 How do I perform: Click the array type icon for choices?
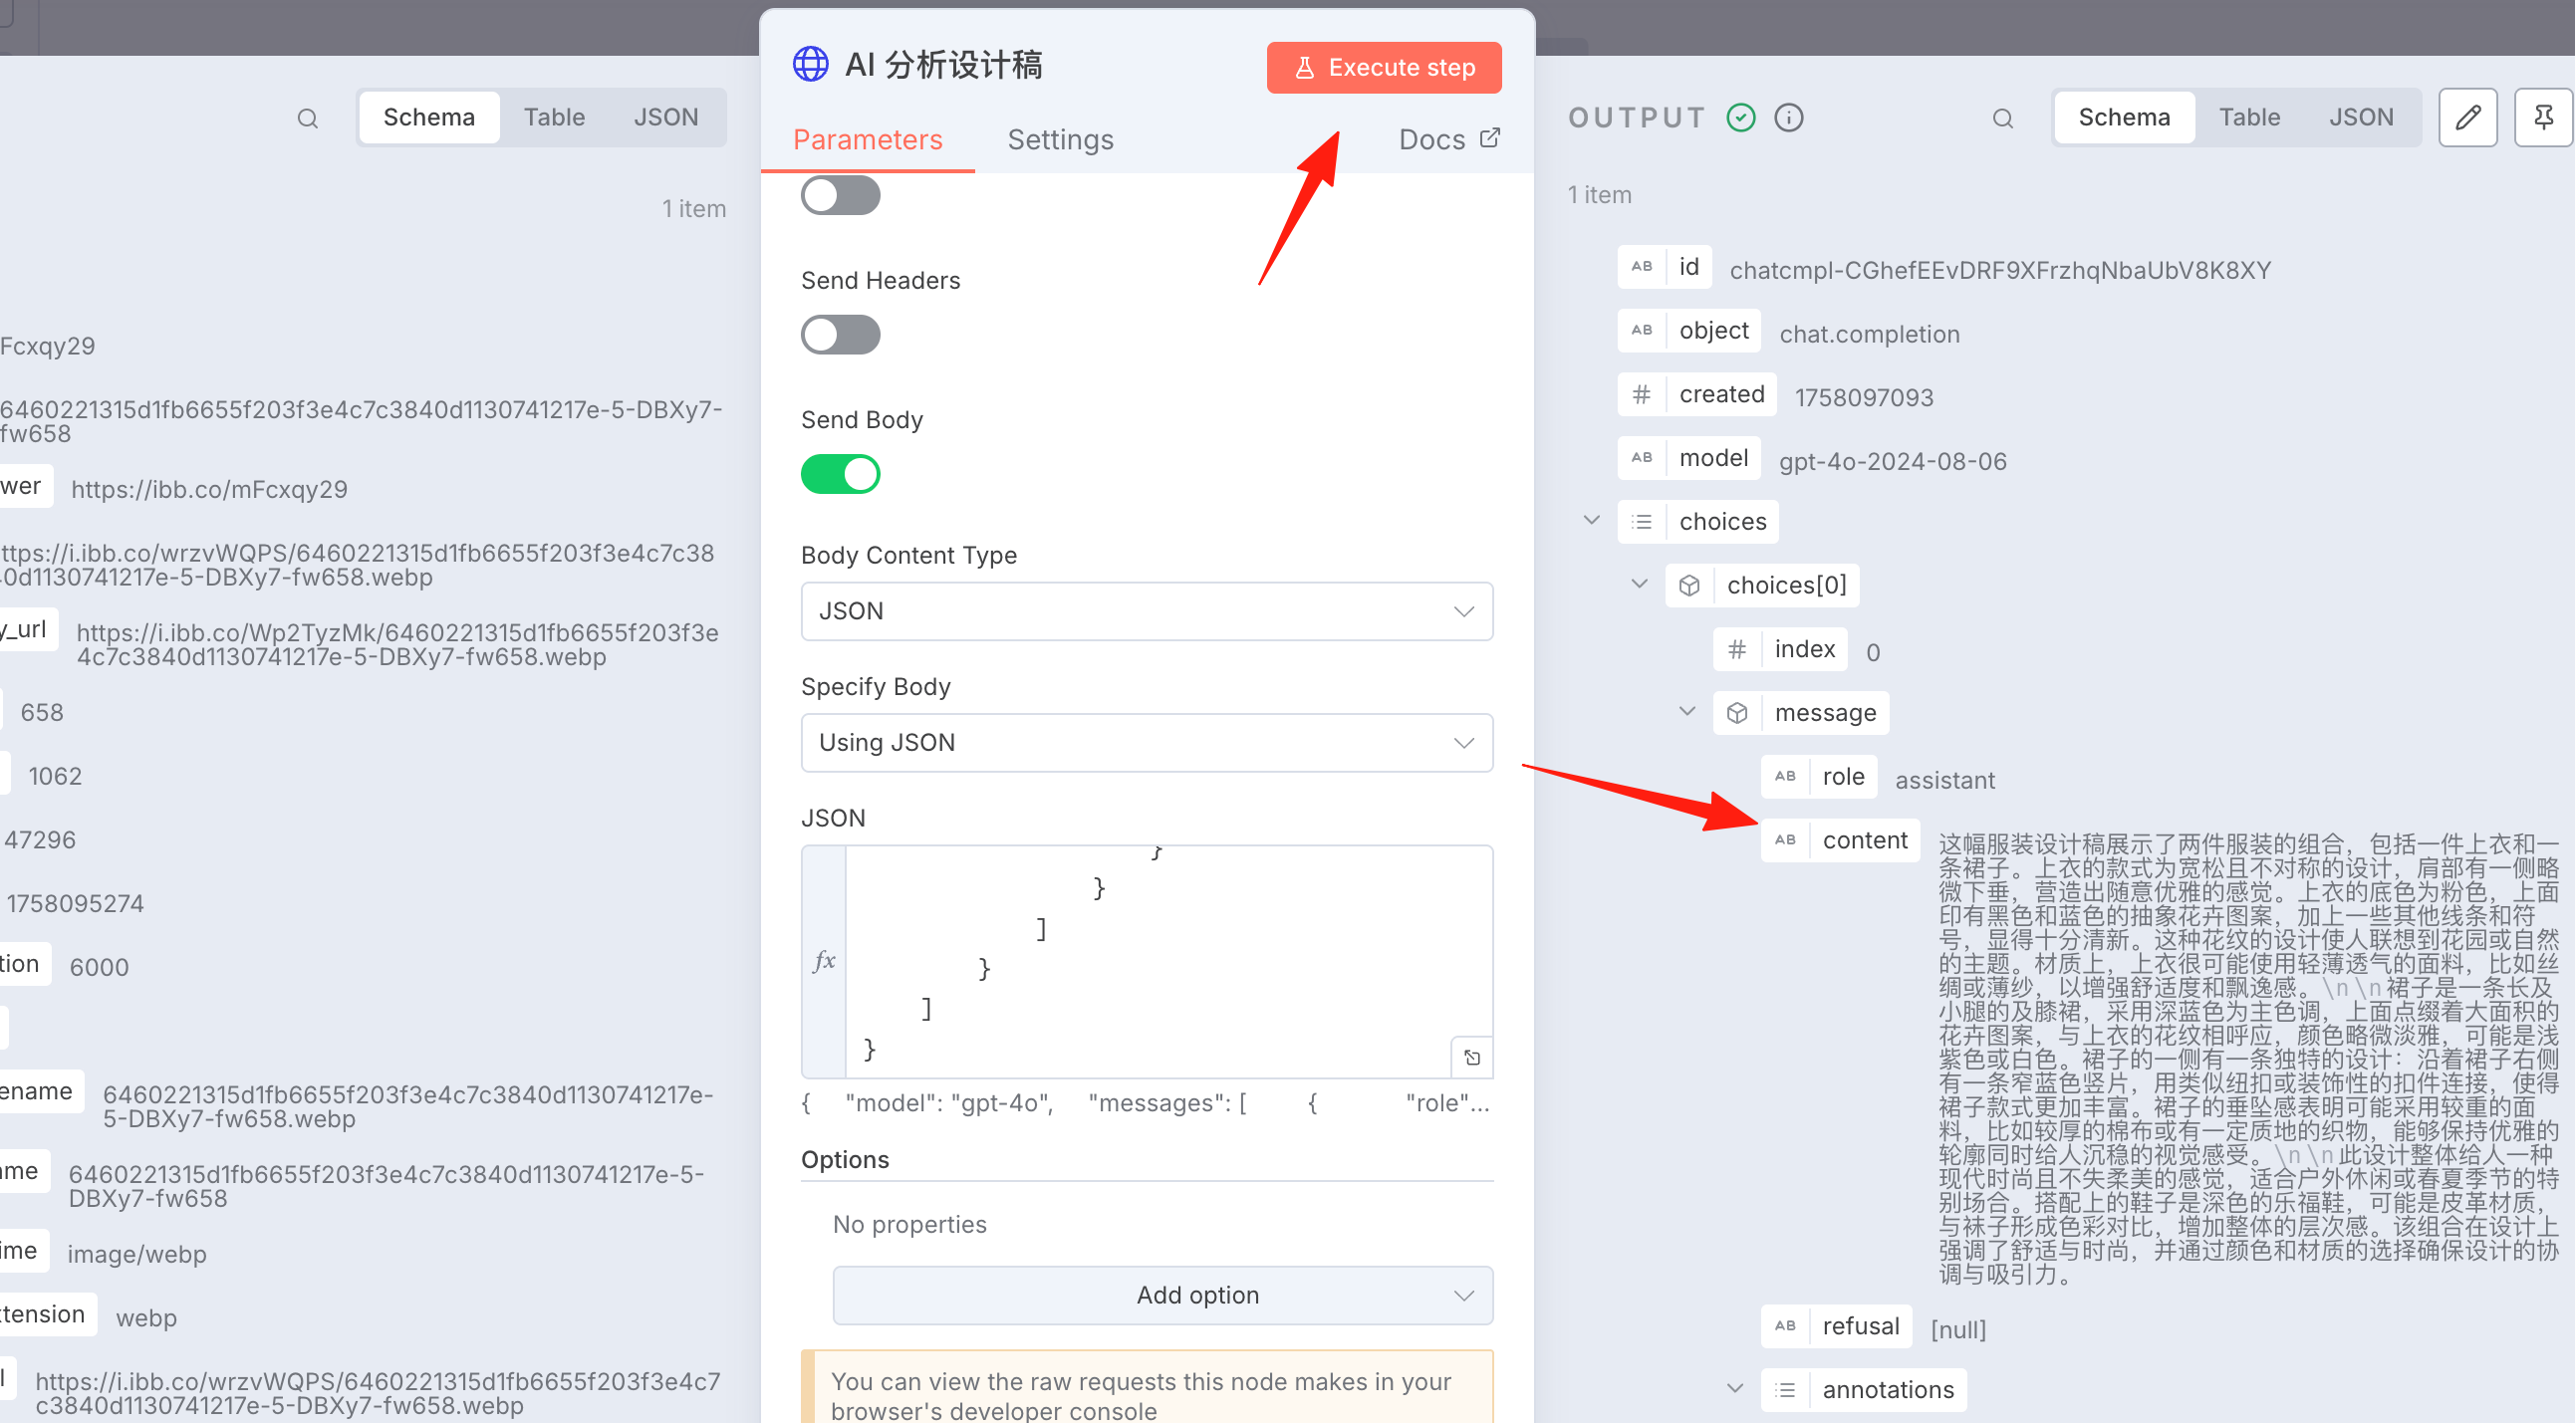1642,521
